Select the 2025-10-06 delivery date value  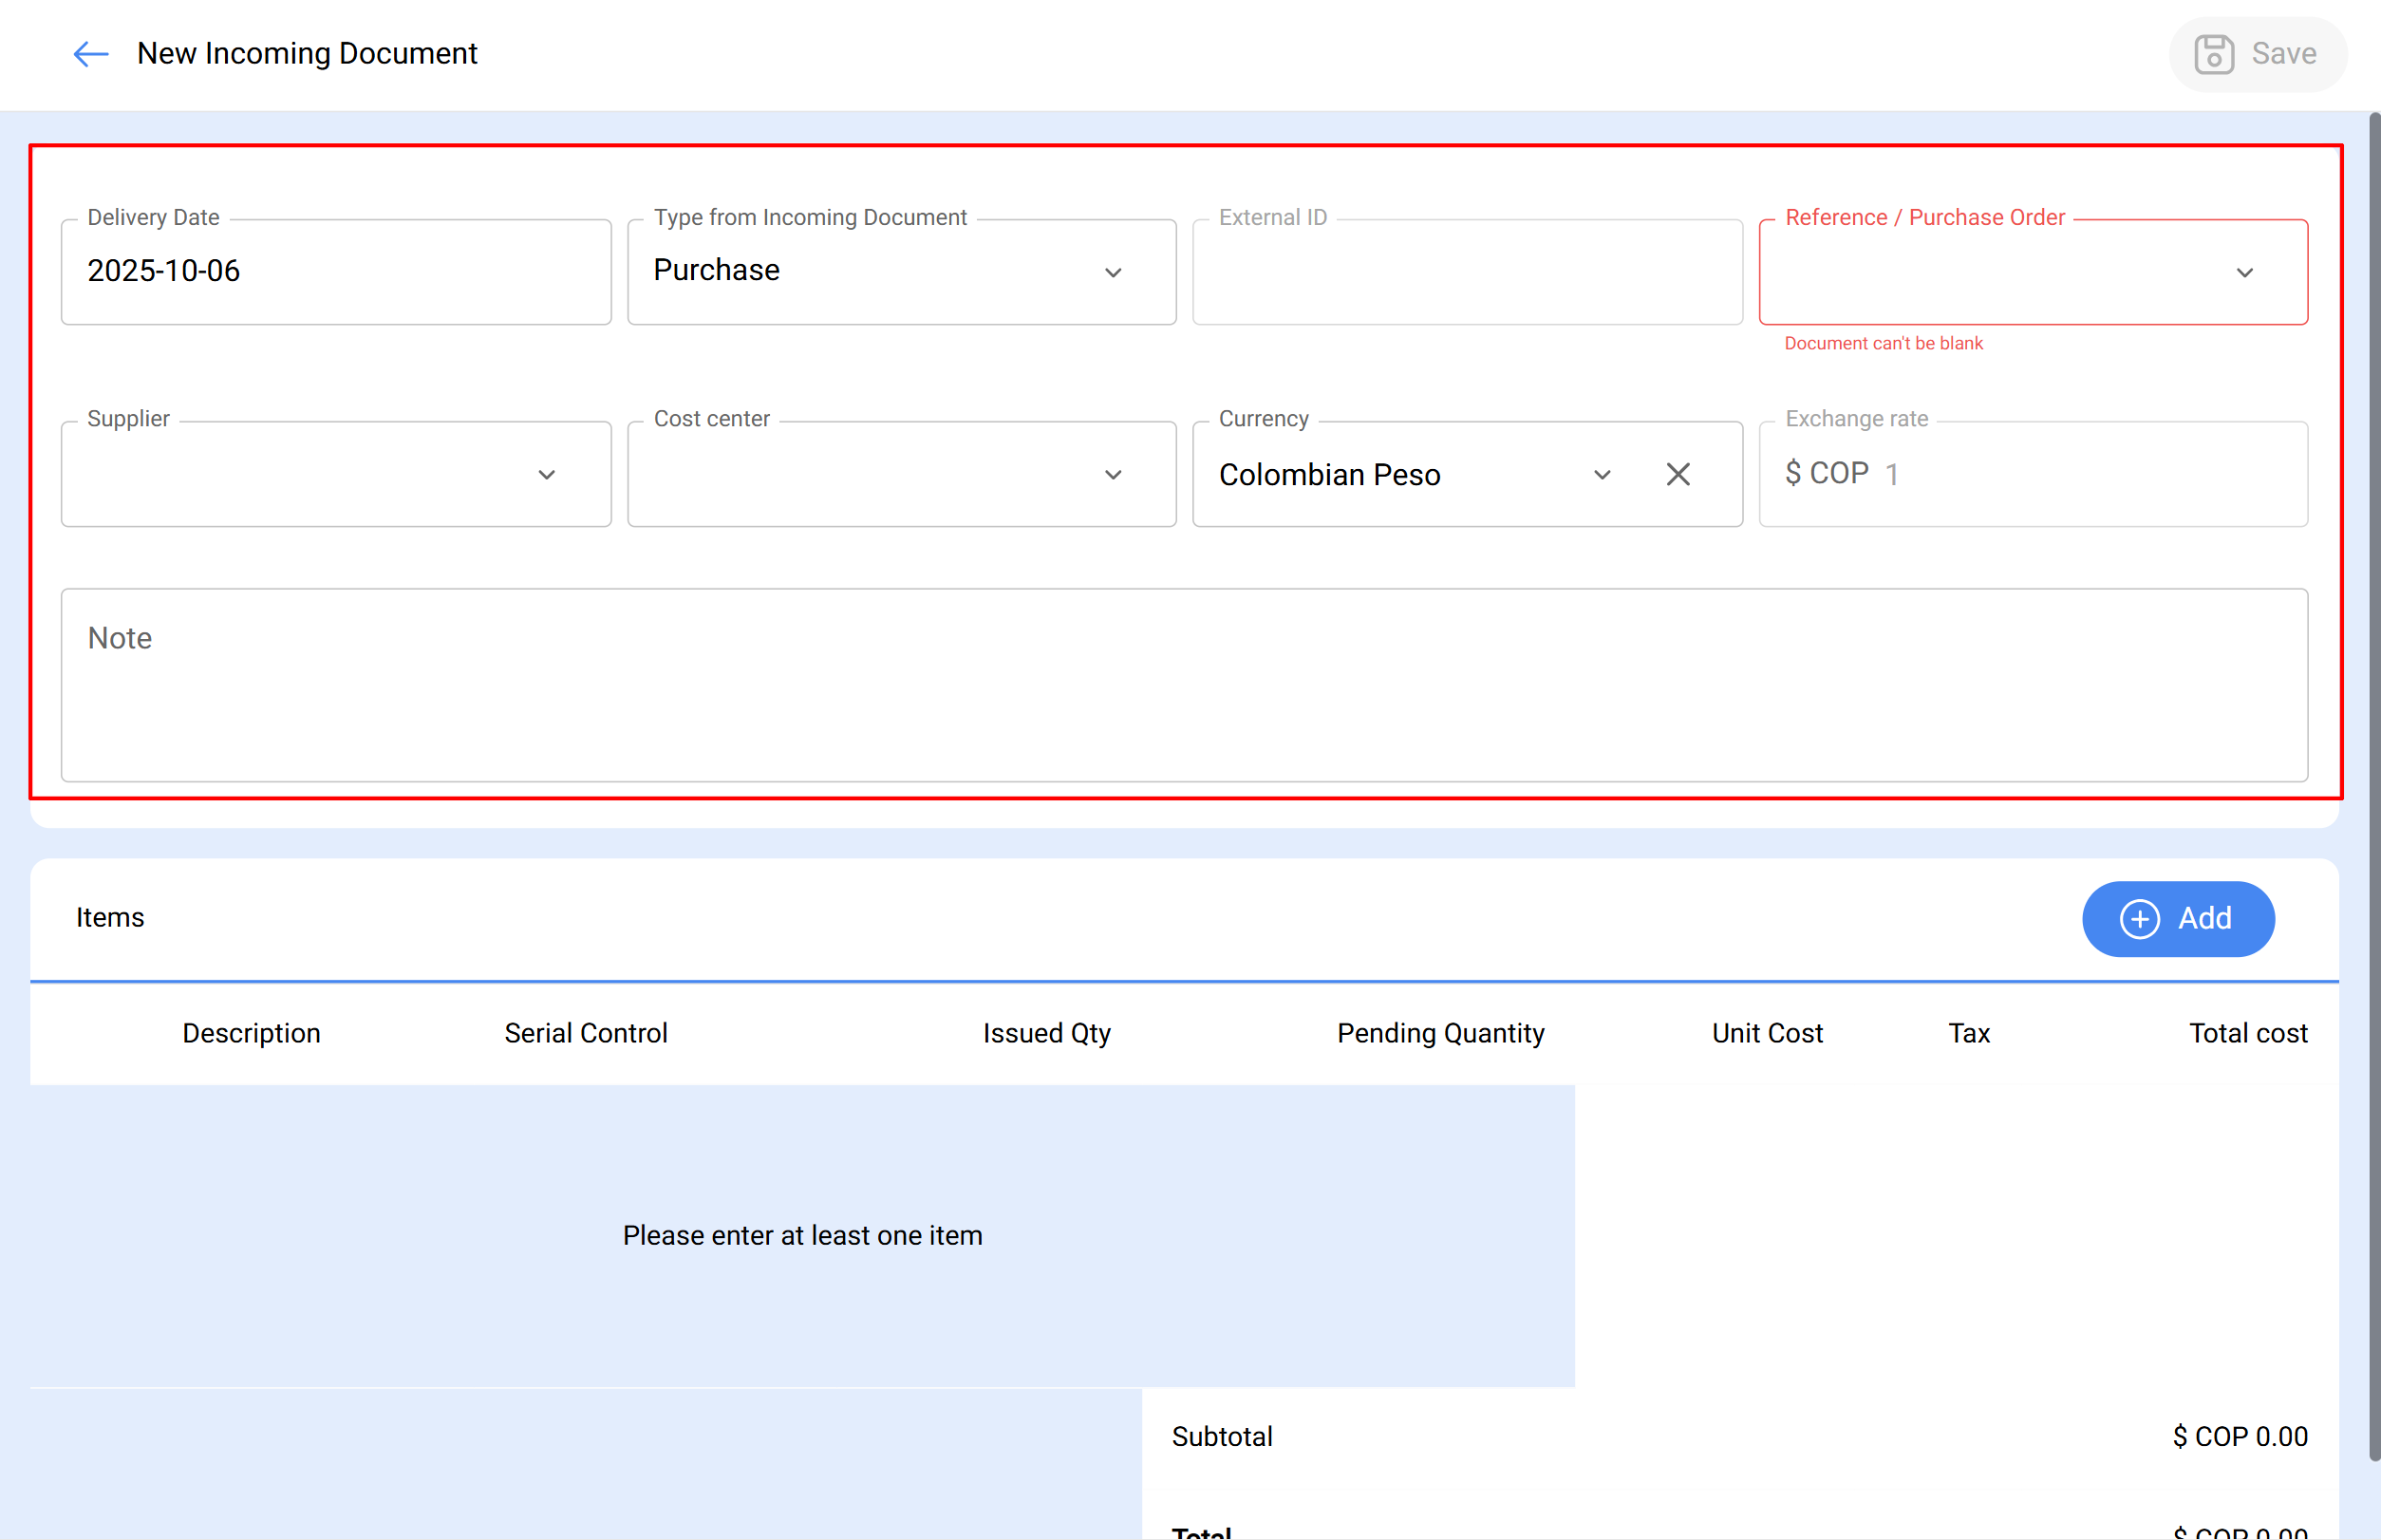tap(163, 270)
